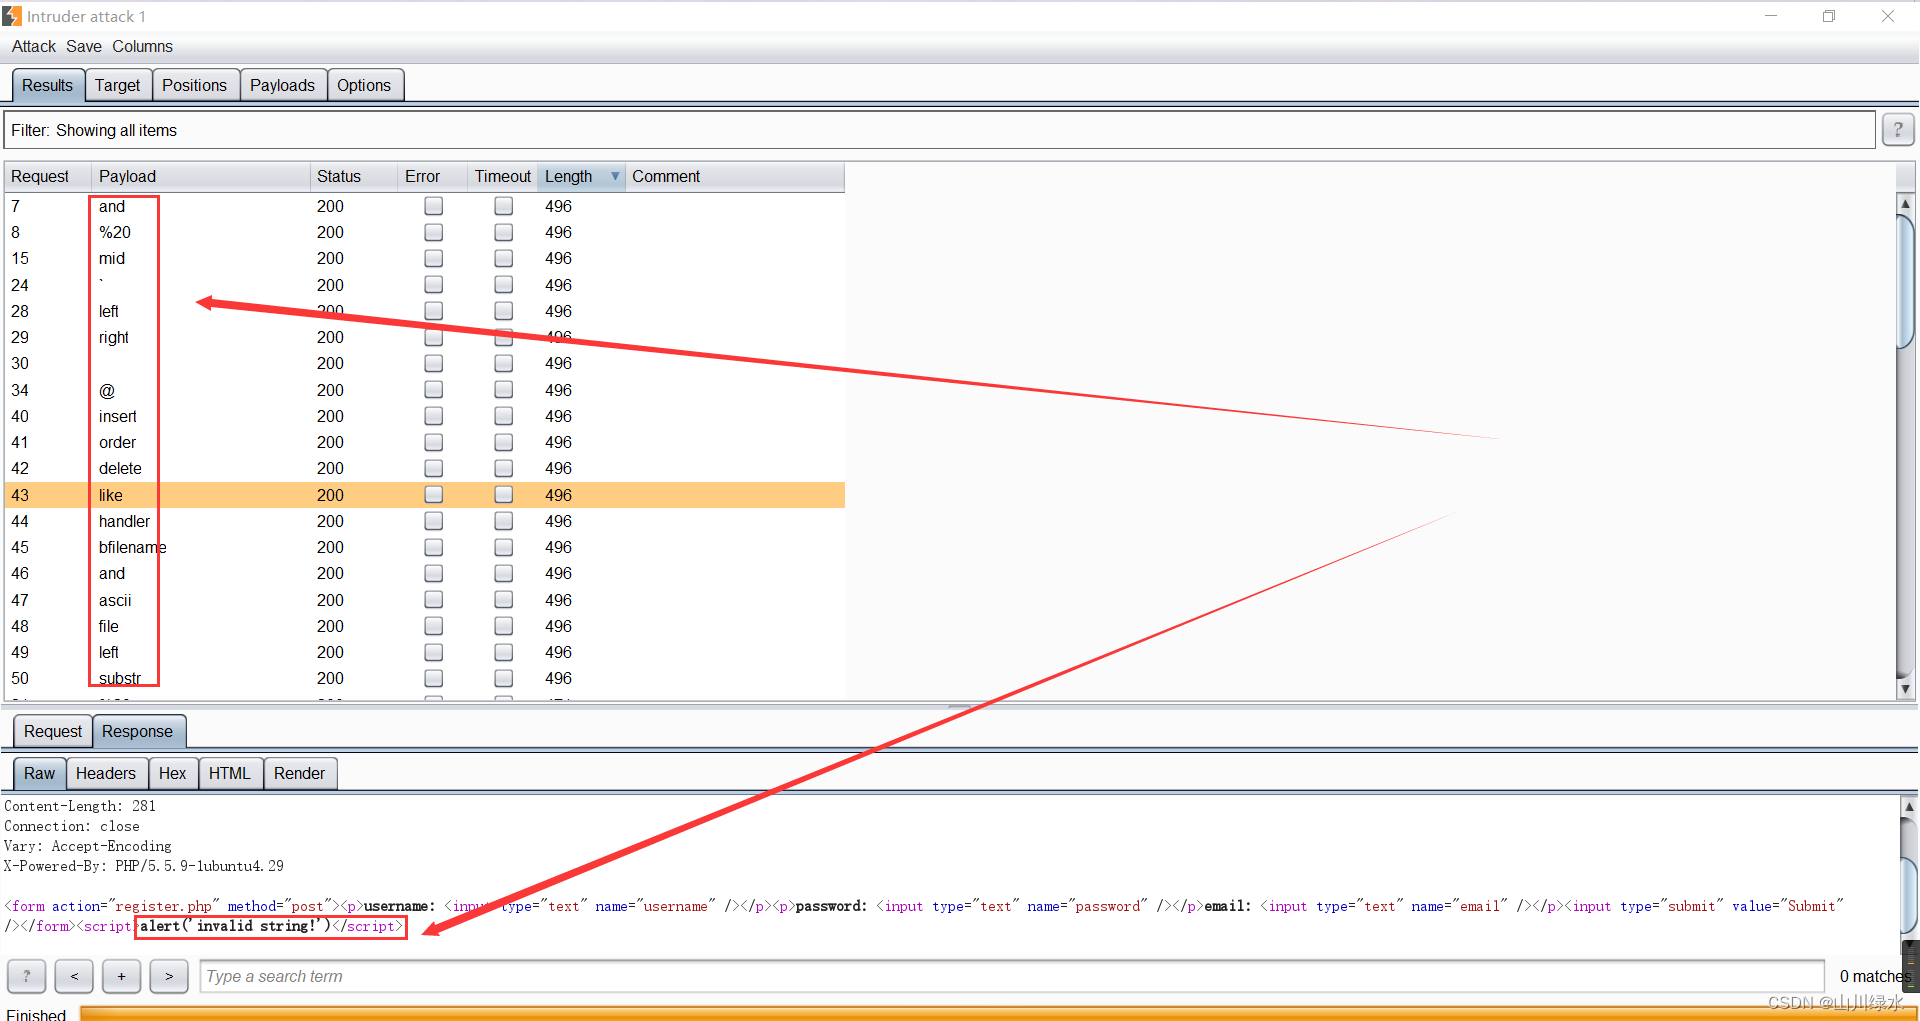This screenshot has height=1021, width=1920.
Task: Select the row with payload 'mid'
Action: coord(425,258)
